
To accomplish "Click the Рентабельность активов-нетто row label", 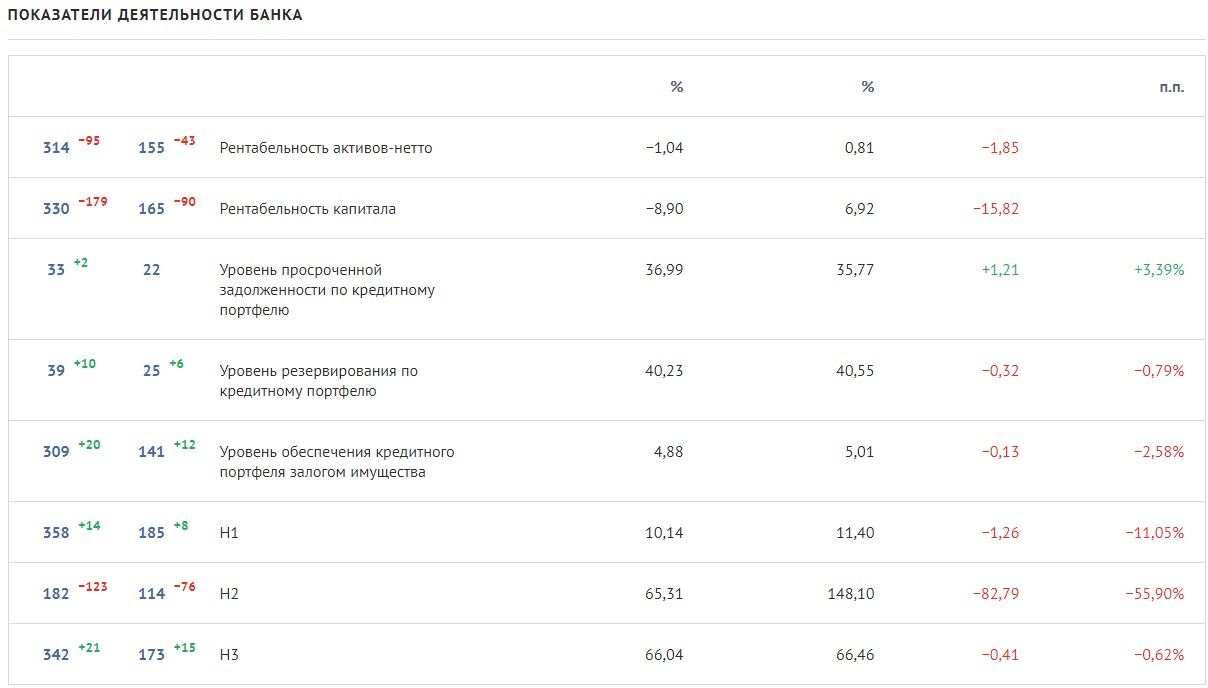I will pos(326,148).
